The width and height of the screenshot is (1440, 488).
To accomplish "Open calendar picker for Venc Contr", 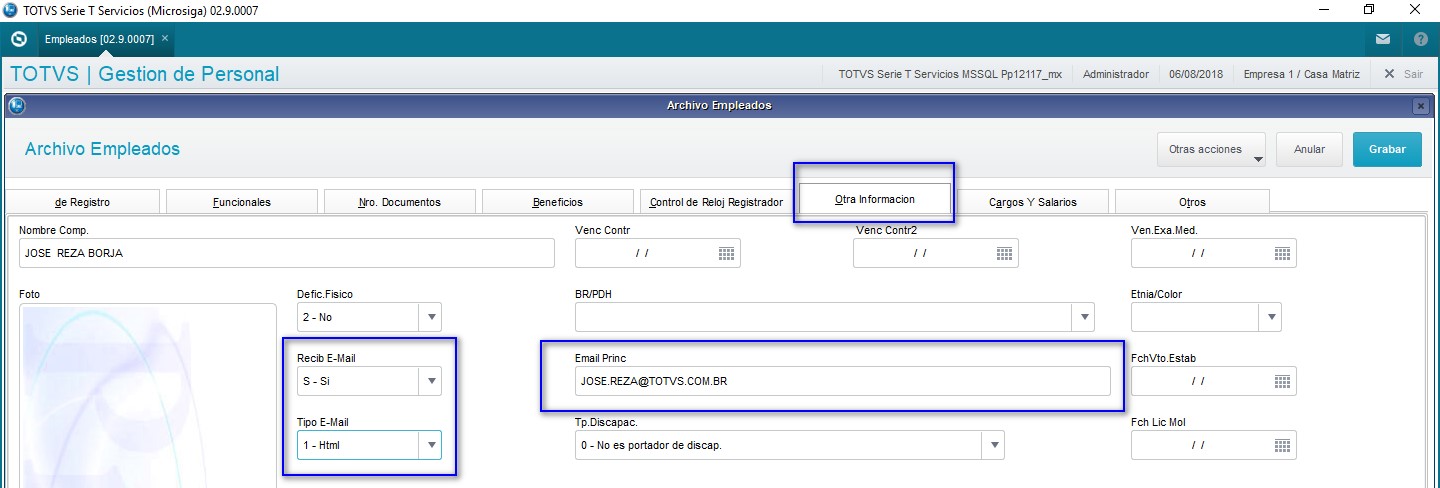I will tap(727, 253).
